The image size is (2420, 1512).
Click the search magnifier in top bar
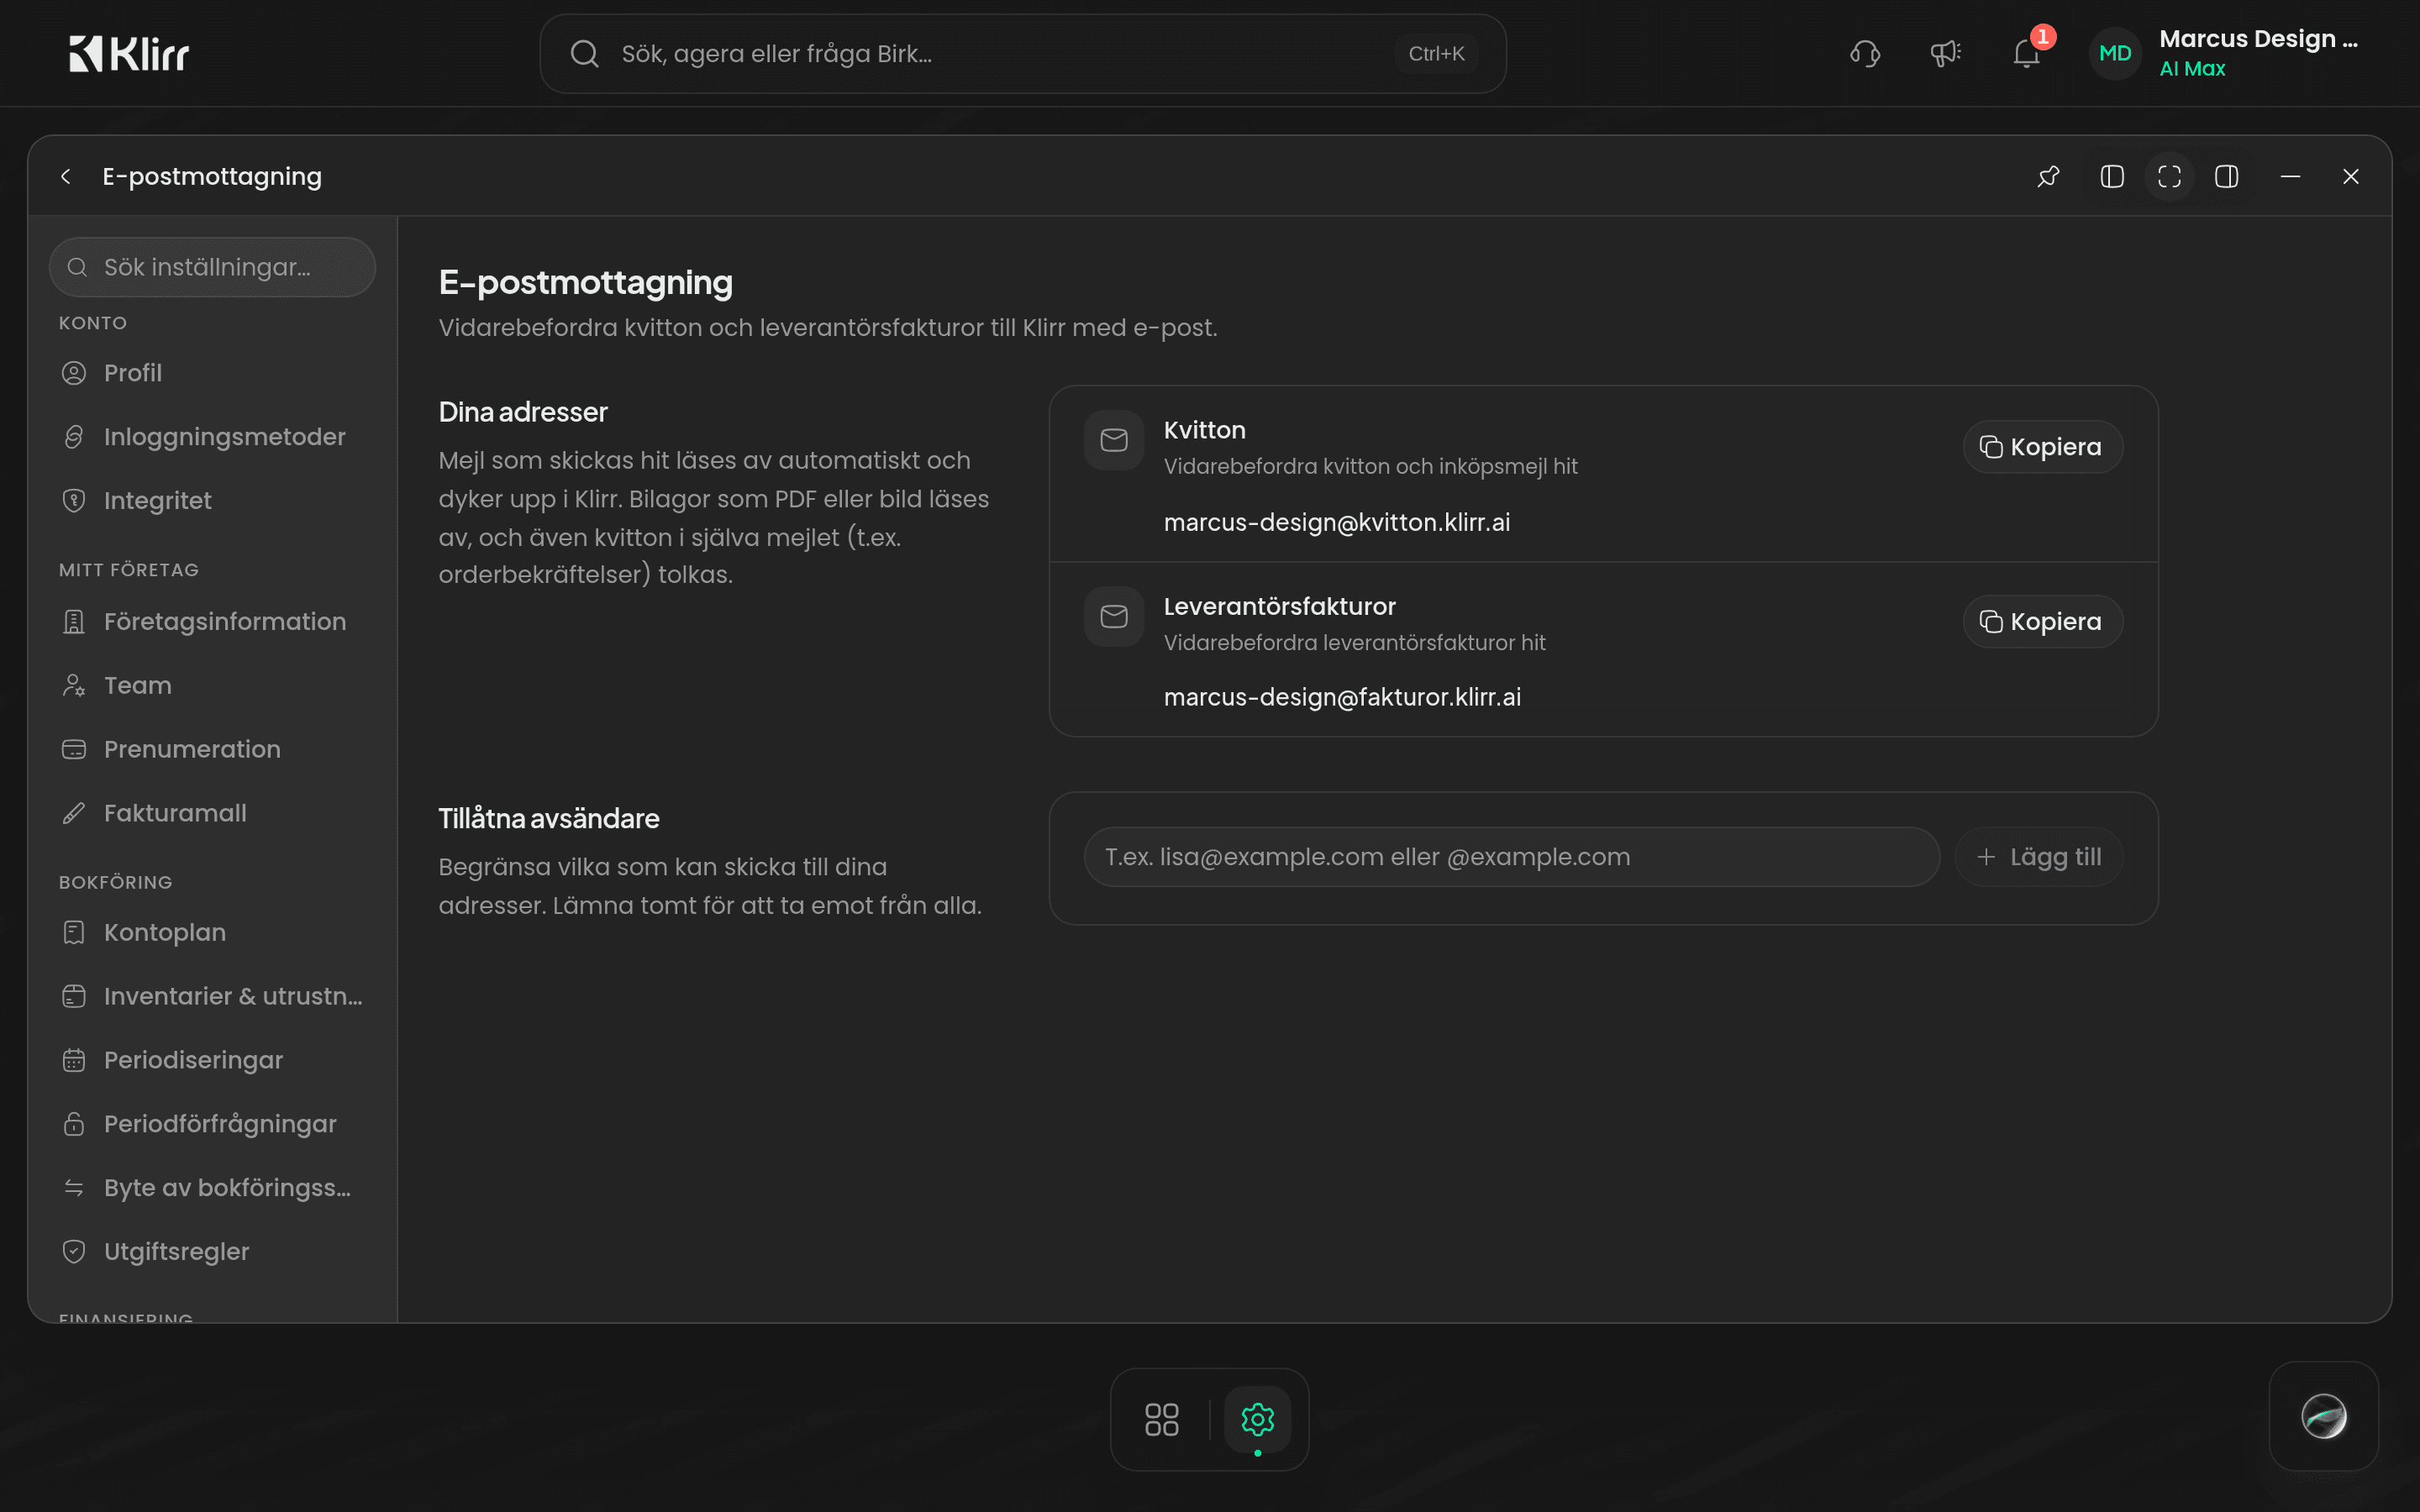click(x=585, y=54)
